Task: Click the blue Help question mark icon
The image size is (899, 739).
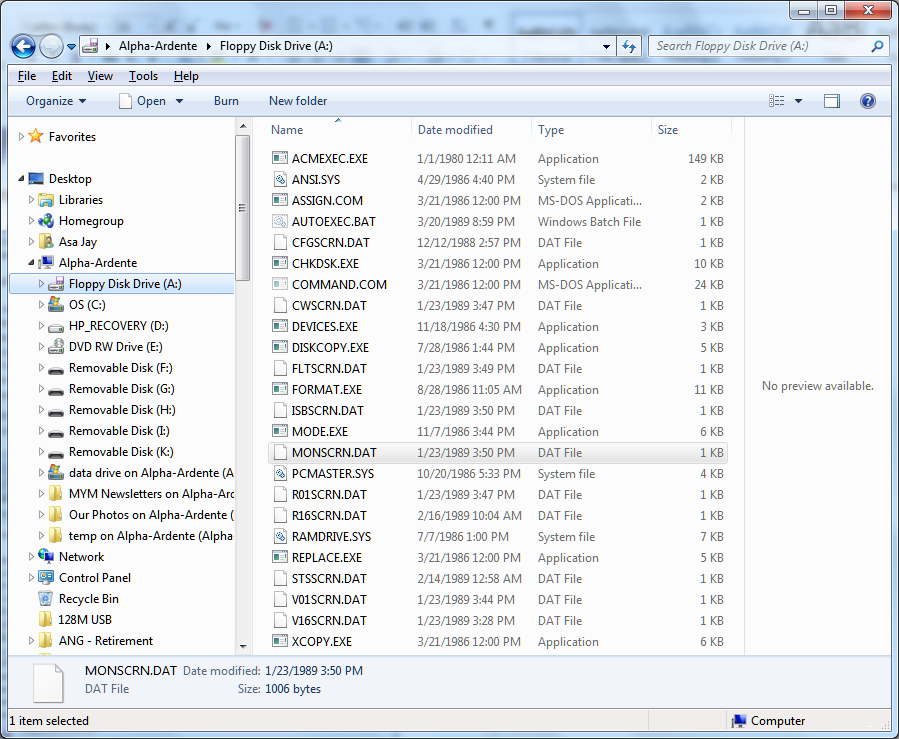Action: pyautogui.click(x=868, y=101)
